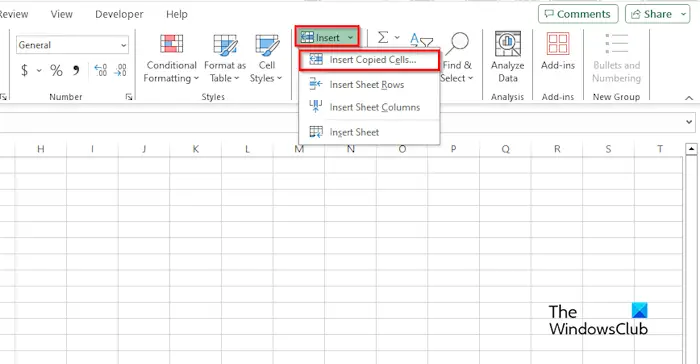Select column R header
Screen dimensions: 700x364
tap(557, 149)
